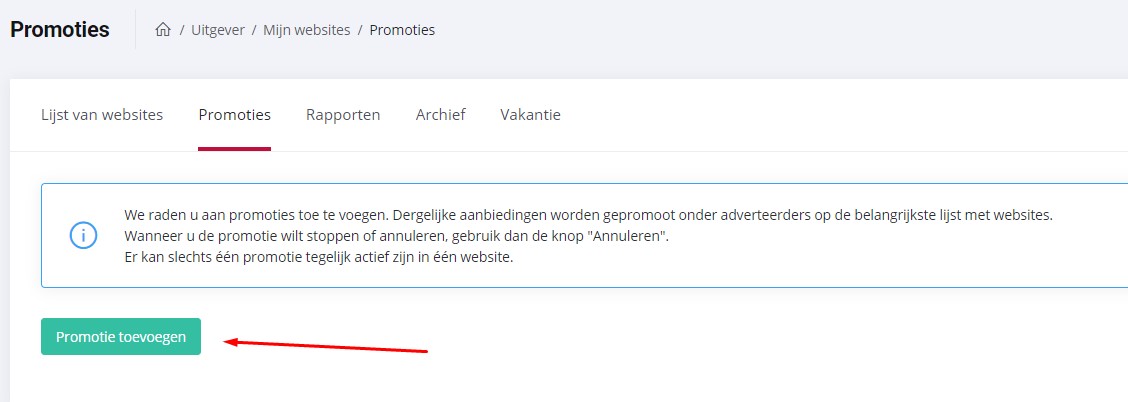The width and height of the screenshot is (1128, 402).
Task: Open the Rapporten tab
Action: click(x=343, y=115)
